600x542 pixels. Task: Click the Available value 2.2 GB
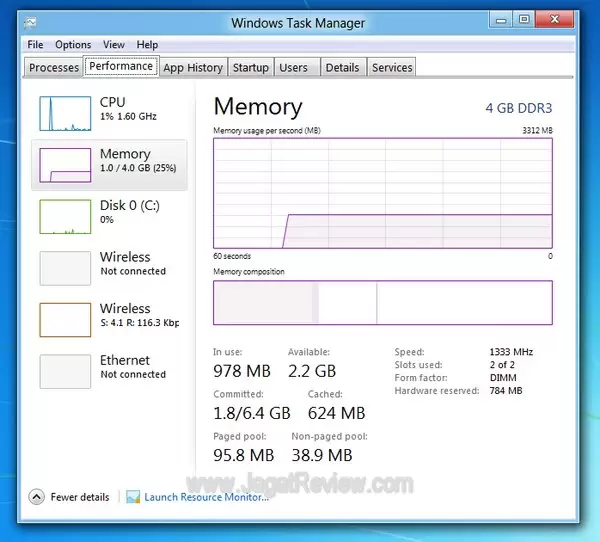[x=312, y=371]
